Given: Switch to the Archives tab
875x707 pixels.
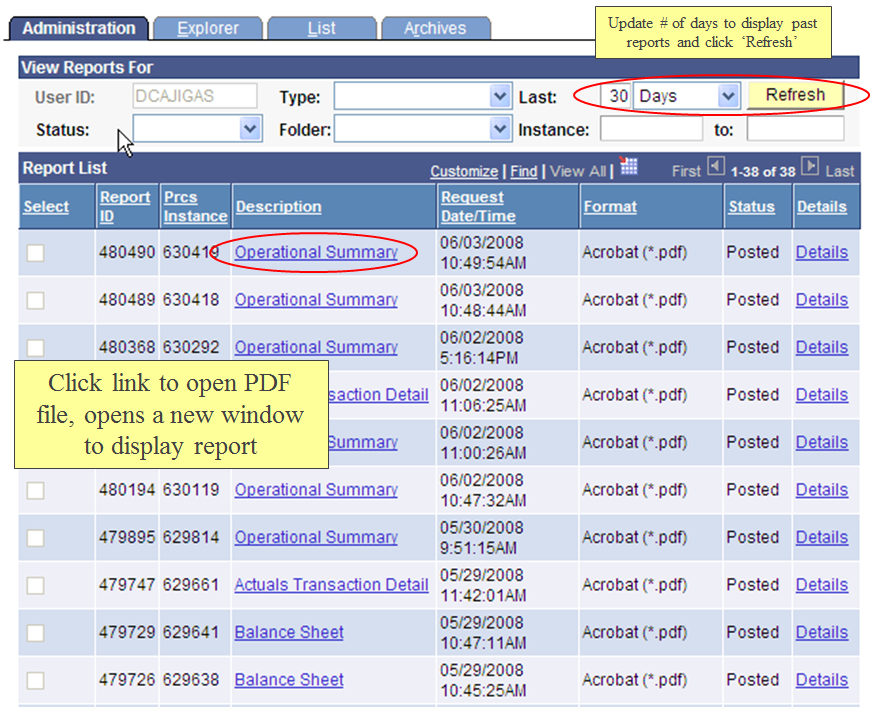Looking at the screenshot, I should [x=435, y=28].
